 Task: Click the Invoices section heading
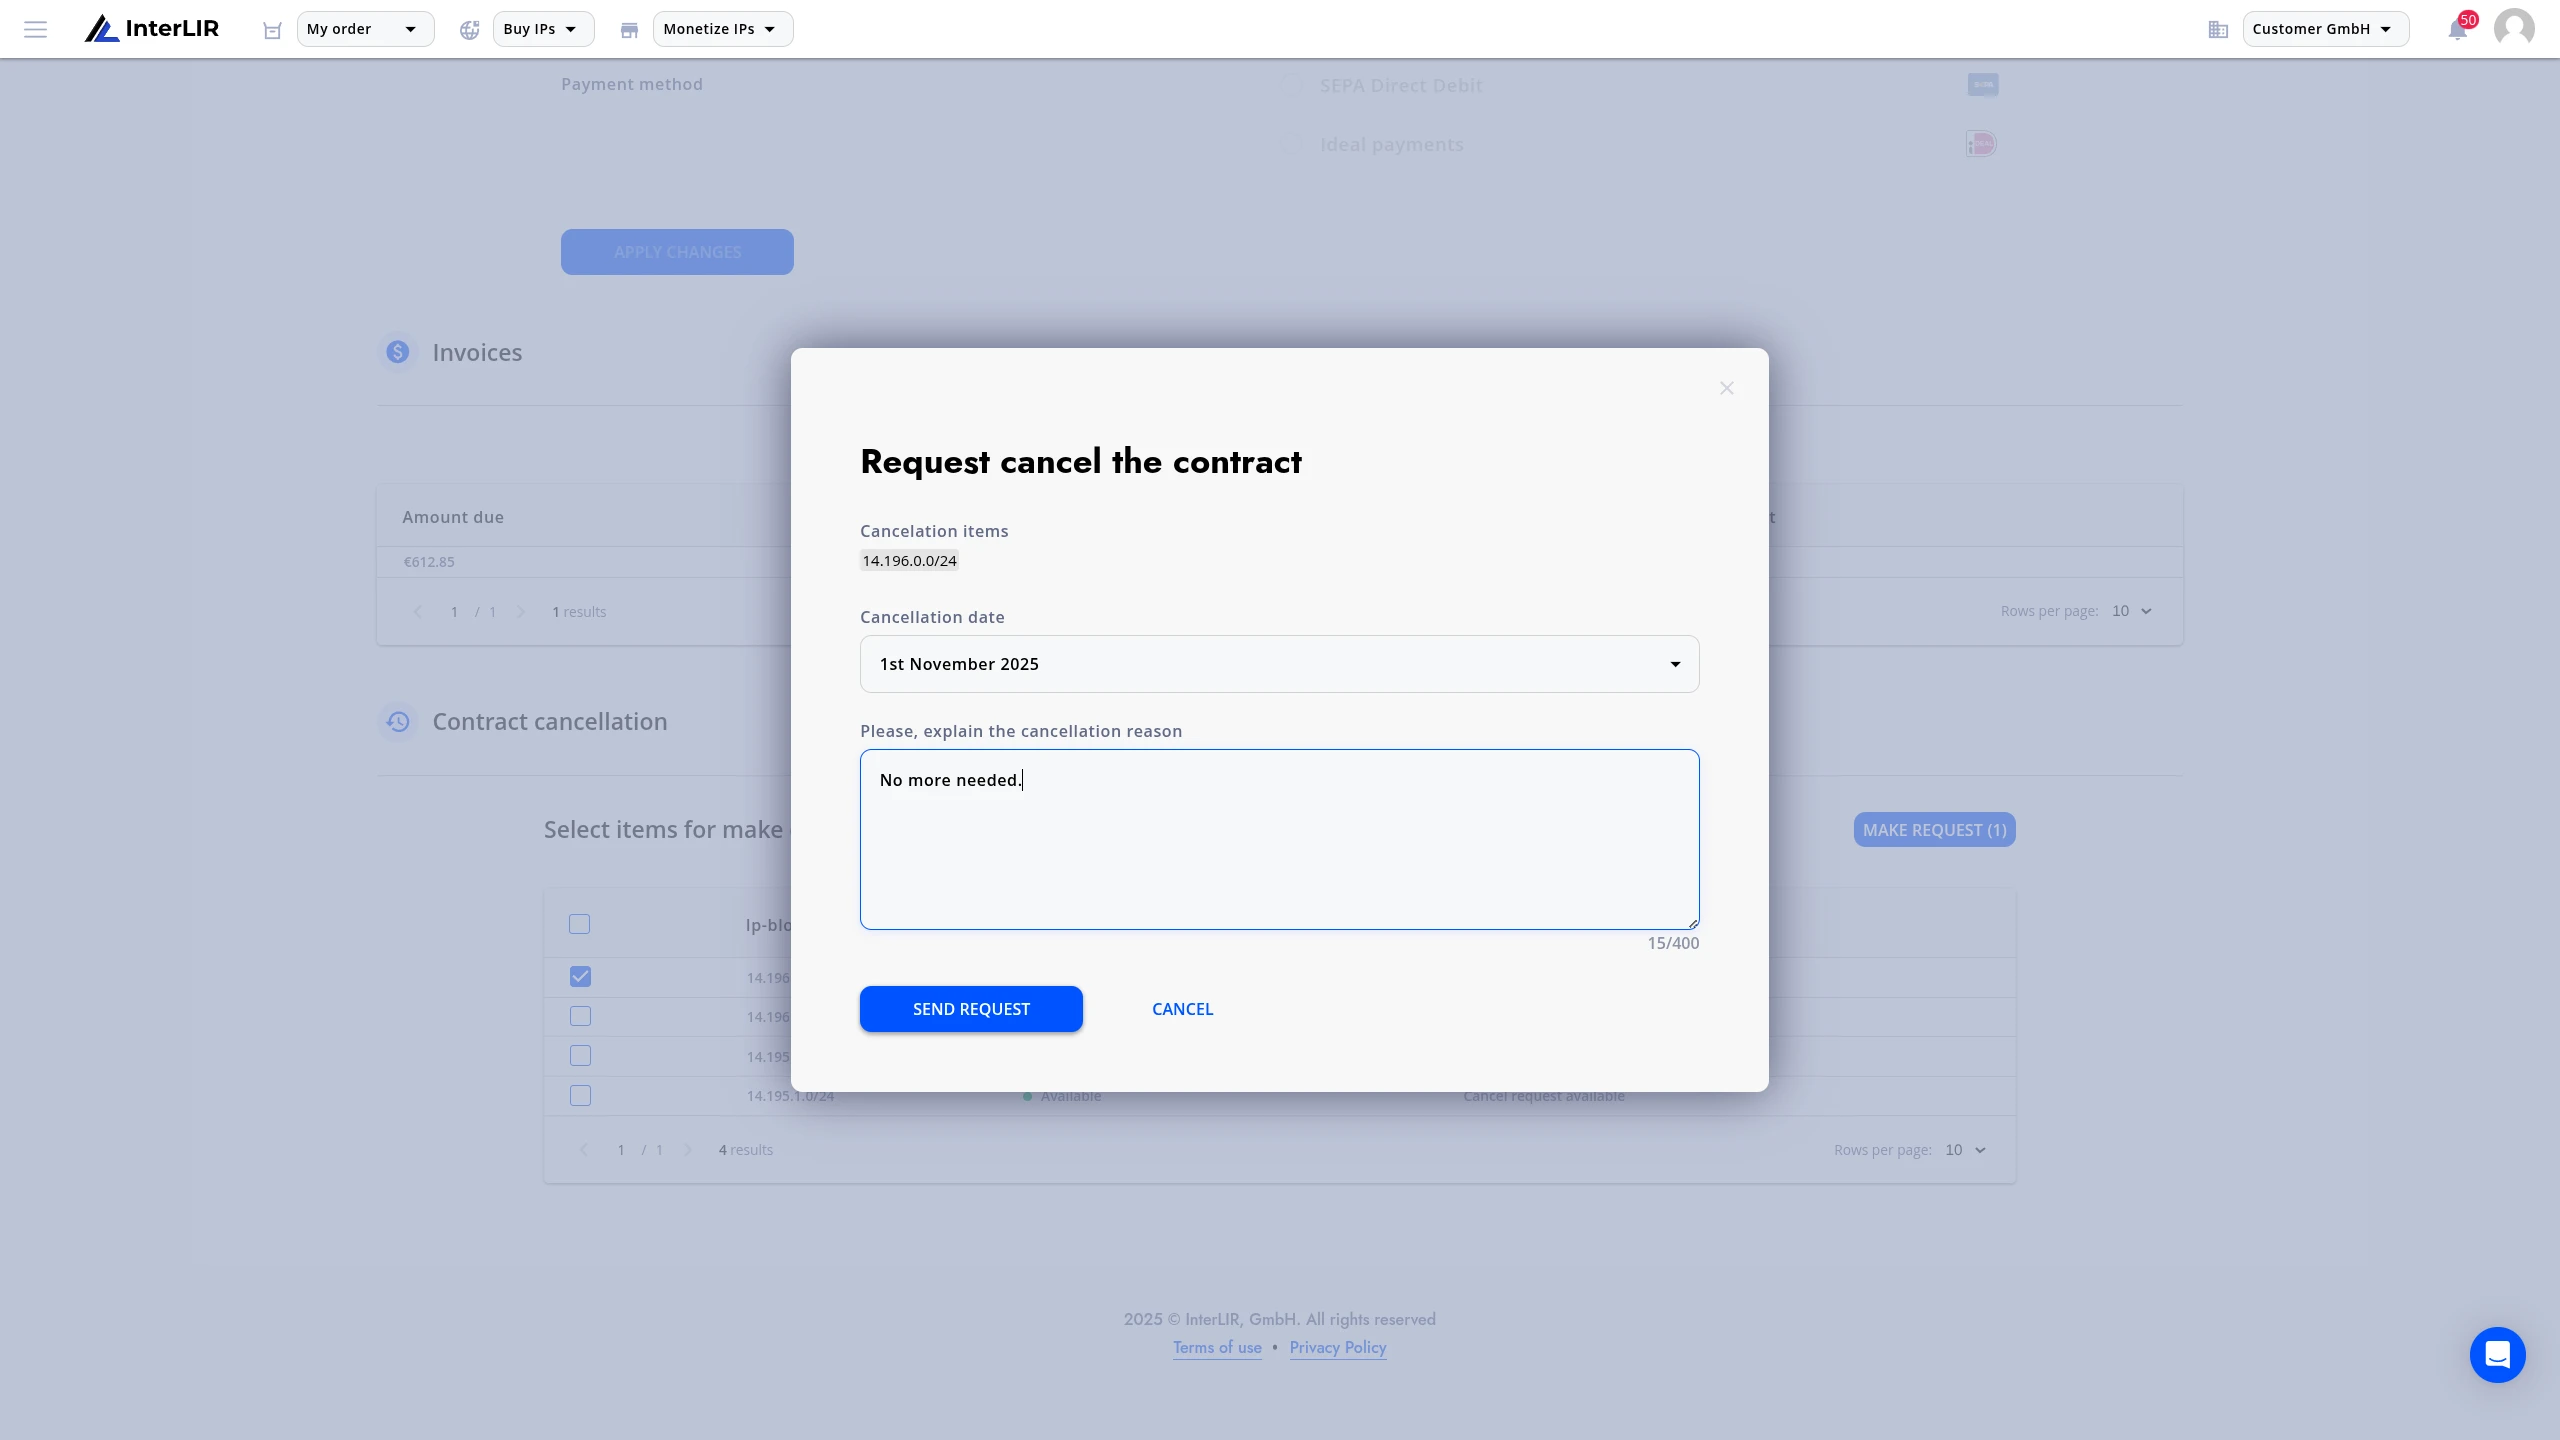coord(477,352)
